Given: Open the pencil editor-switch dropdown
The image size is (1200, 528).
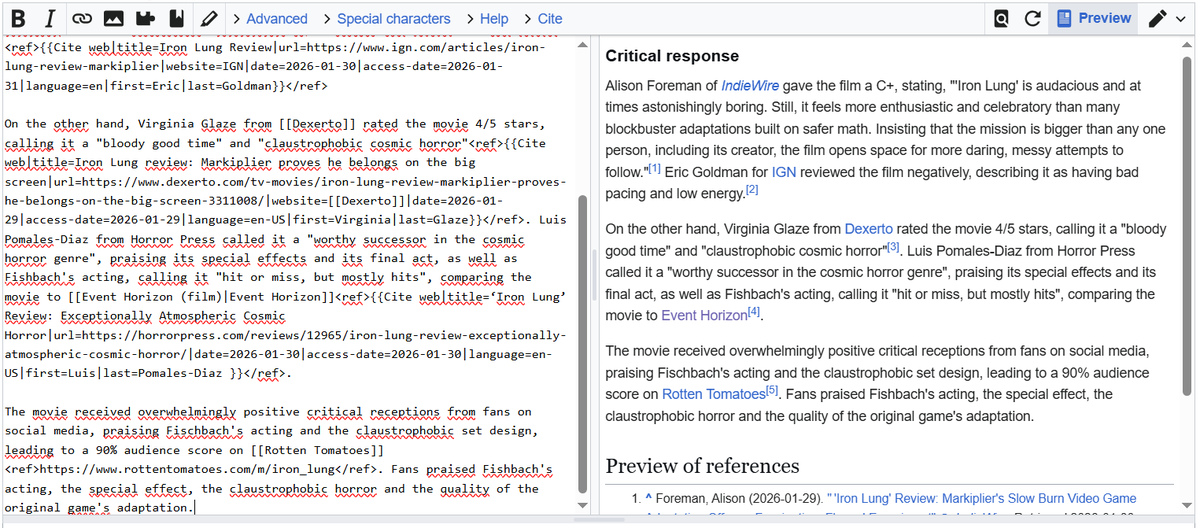Looking at the screenshot, I should [x=1166, y=19].
